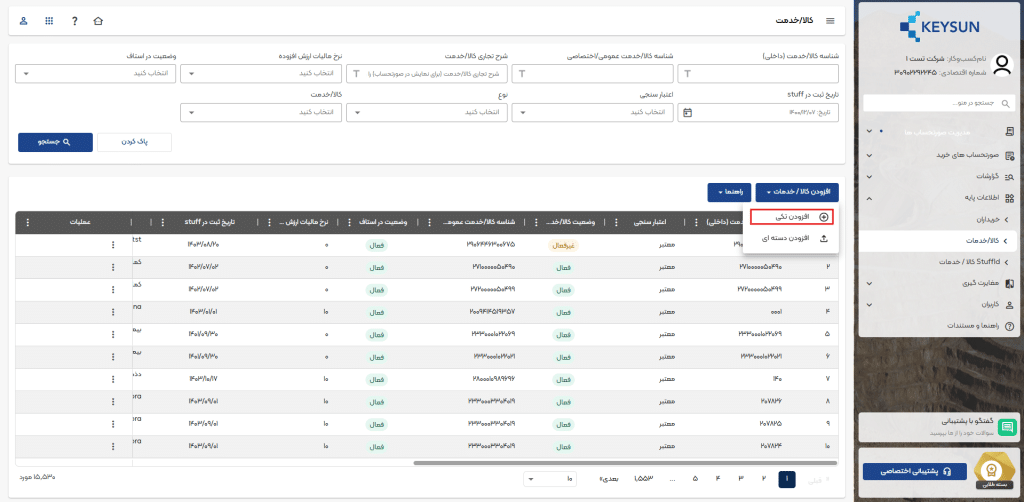Open the عملیات column header options menu
The height and width of the screenshot is (502, 1024).
click(x=27, y=222)
